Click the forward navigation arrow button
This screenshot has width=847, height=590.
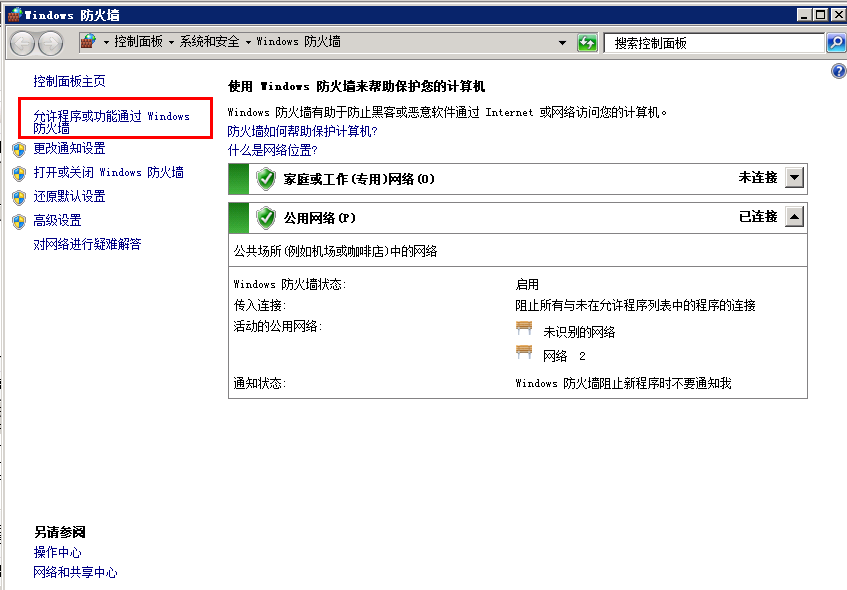click(50, 43)
